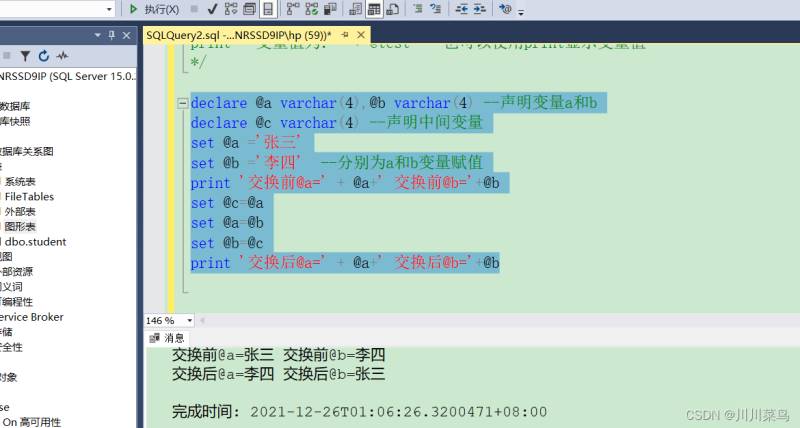Toggle IntelliSense Enabled in the toolbar

[268, 9]
